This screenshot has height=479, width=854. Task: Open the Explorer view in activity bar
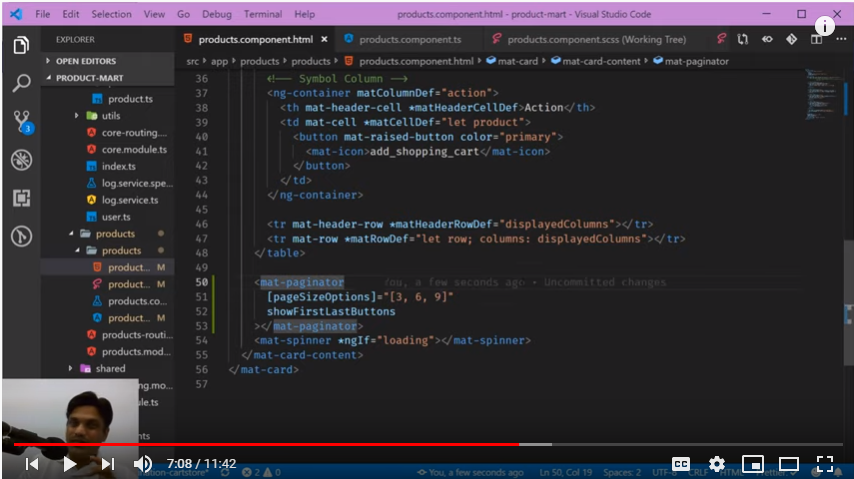click(21, 46)
